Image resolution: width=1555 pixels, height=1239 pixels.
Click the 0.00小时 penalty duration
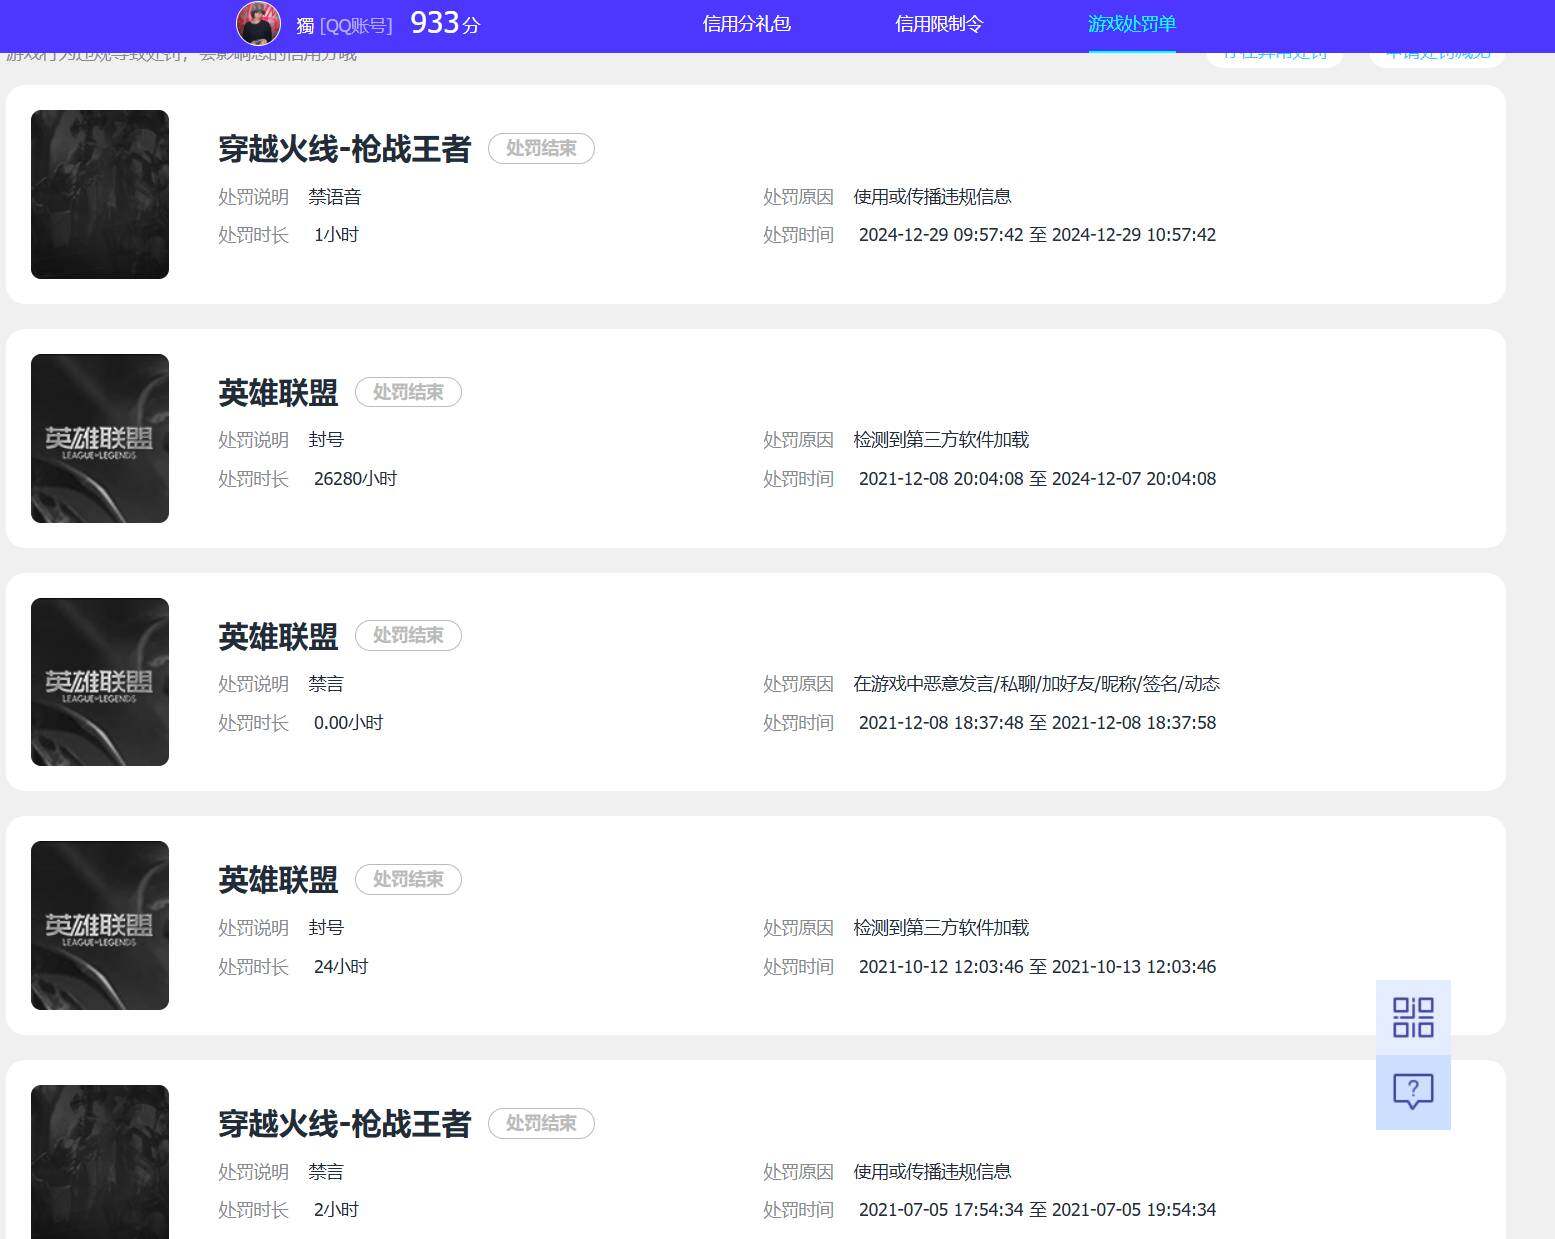pyautogui.click(x=348, y=723)
